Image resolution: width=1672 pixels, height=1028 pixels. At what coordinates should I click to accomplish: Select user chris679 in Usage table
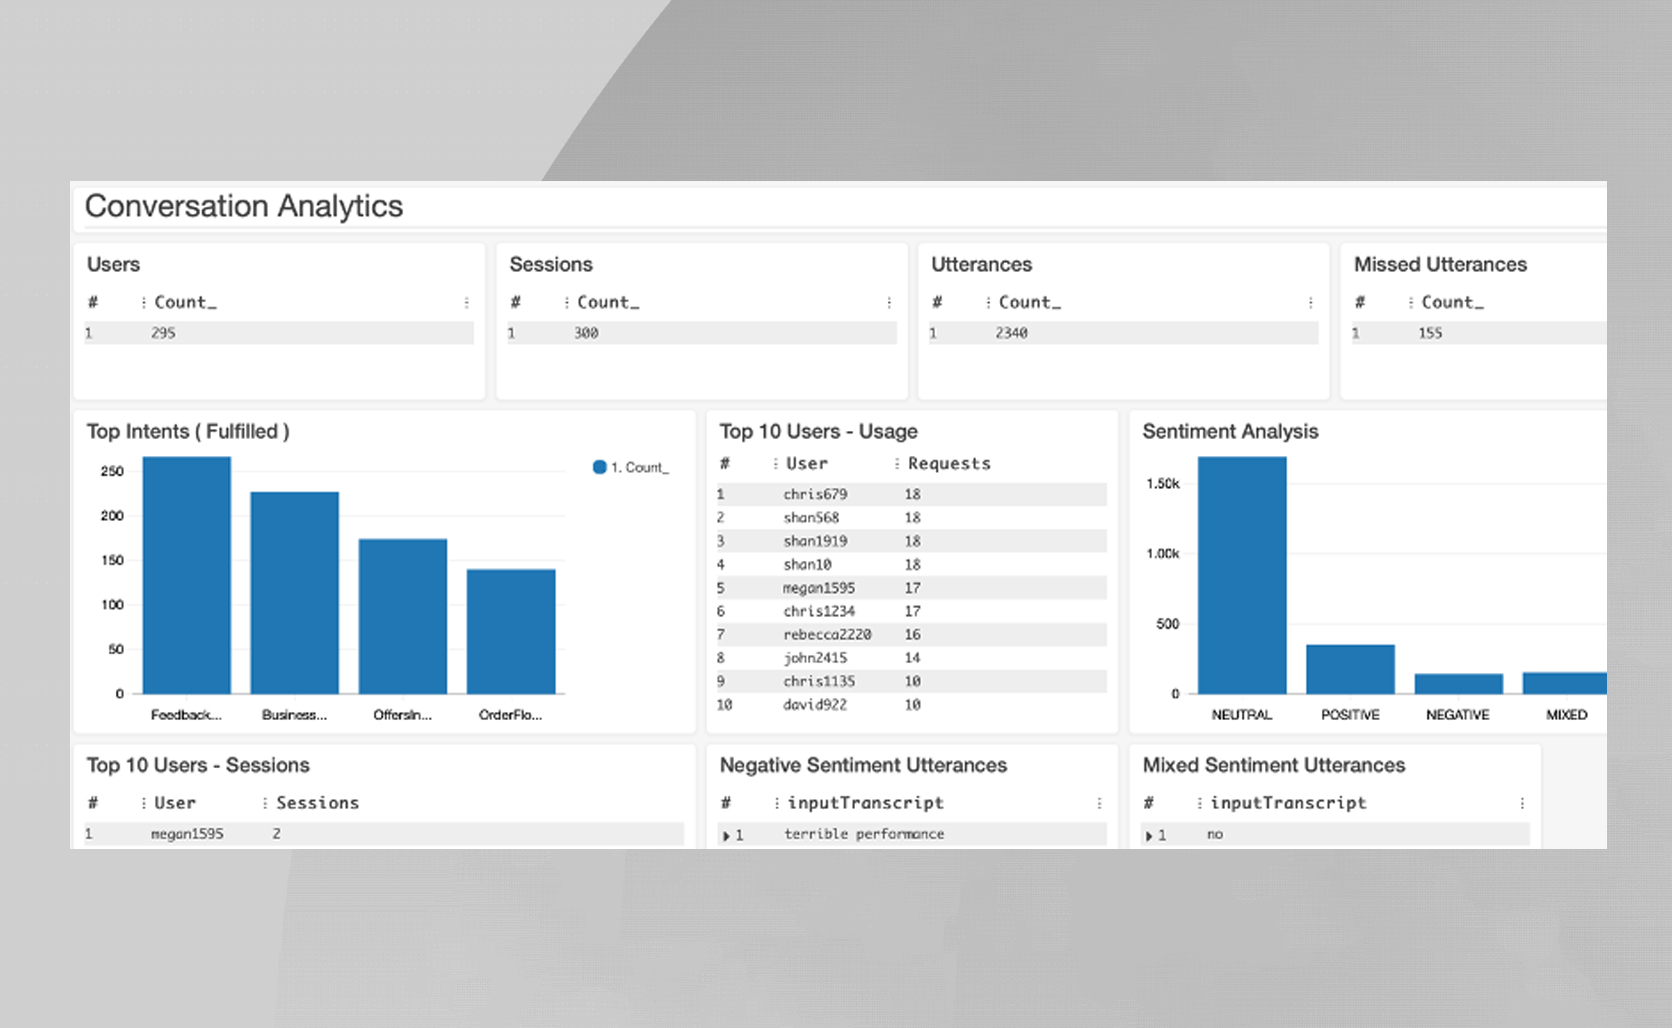pos(815,494)
